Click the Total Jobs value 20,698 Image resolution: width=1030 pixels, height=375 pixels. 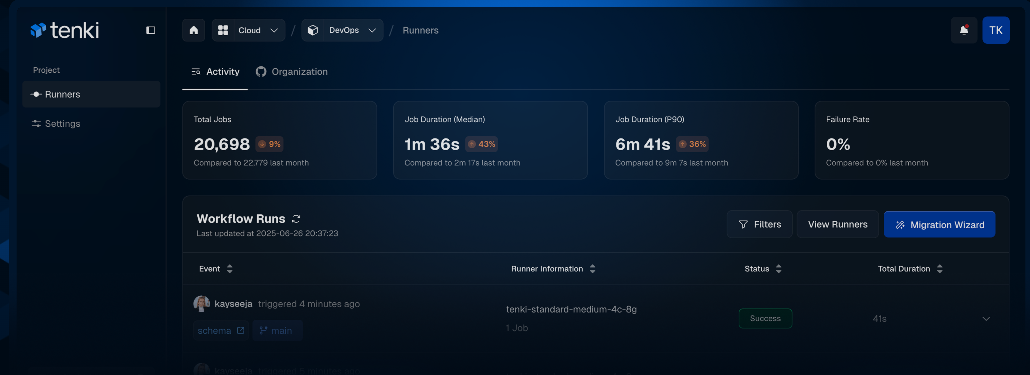[222, 144]
